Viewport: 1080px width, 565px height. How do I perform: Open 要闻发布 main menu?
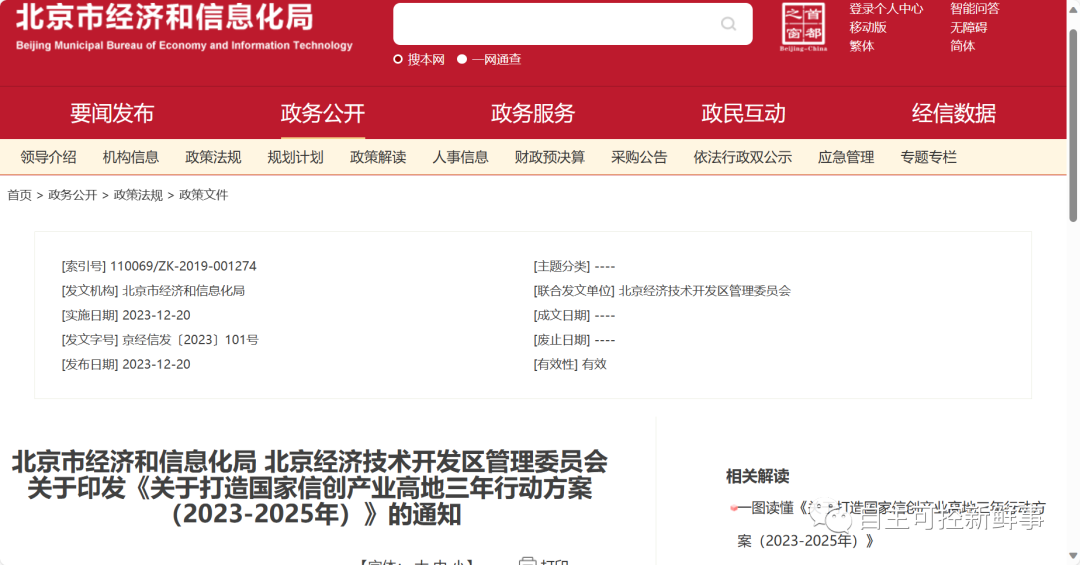click(x=112, y=113)
